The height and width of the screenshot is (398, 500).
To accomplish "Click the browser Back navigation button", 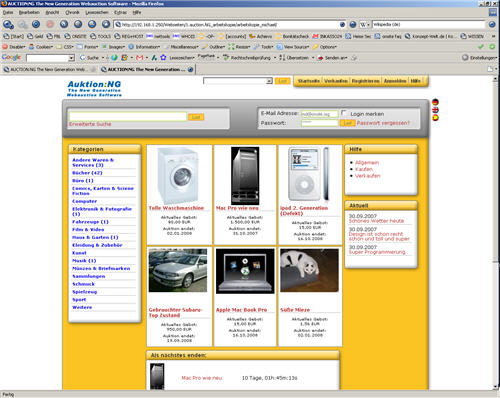I will (8, 24).
